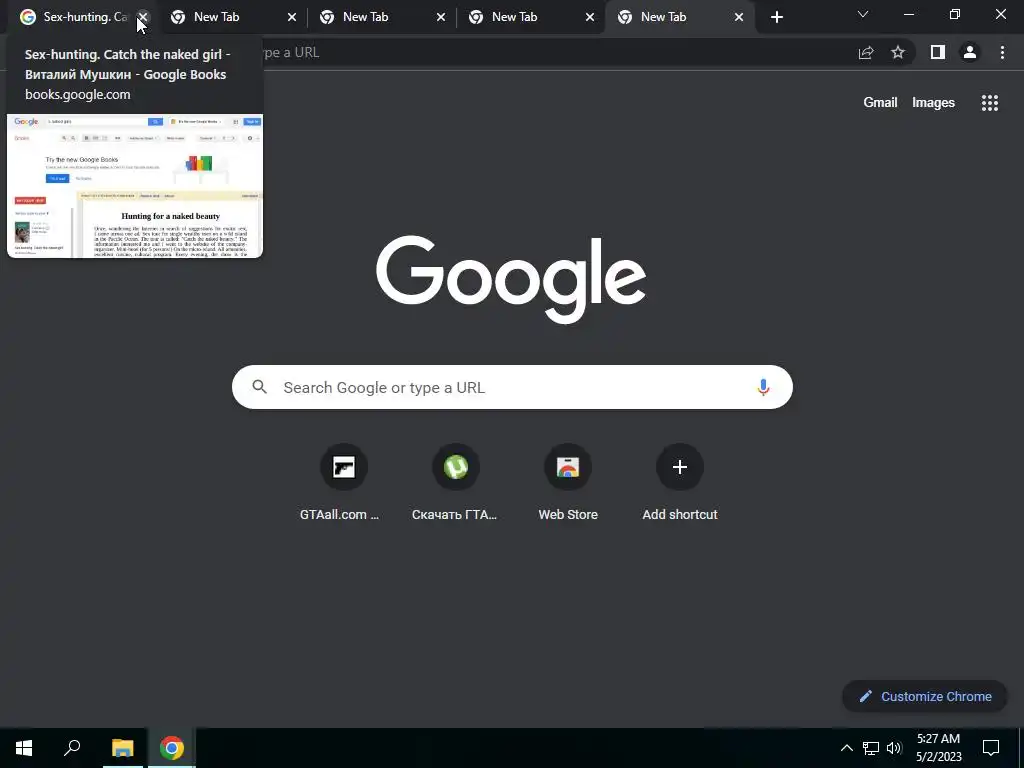
Task: Open the volume speaker tray icon
Action: 894,748
